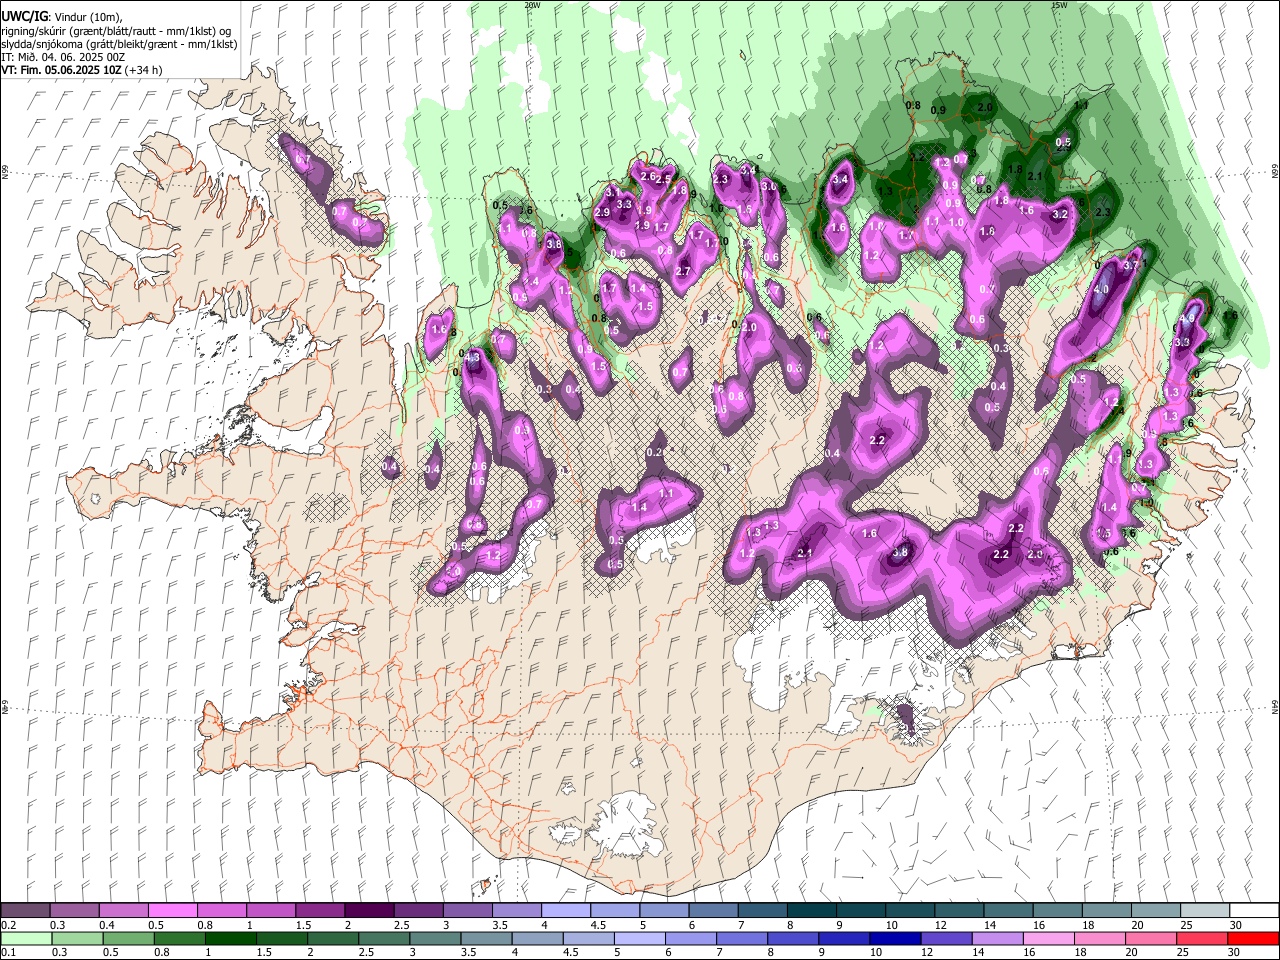Screen dimensions: 1280x960
Task: Click the lilac 14 swatch in bottom legend row
Action: point(997,938)
